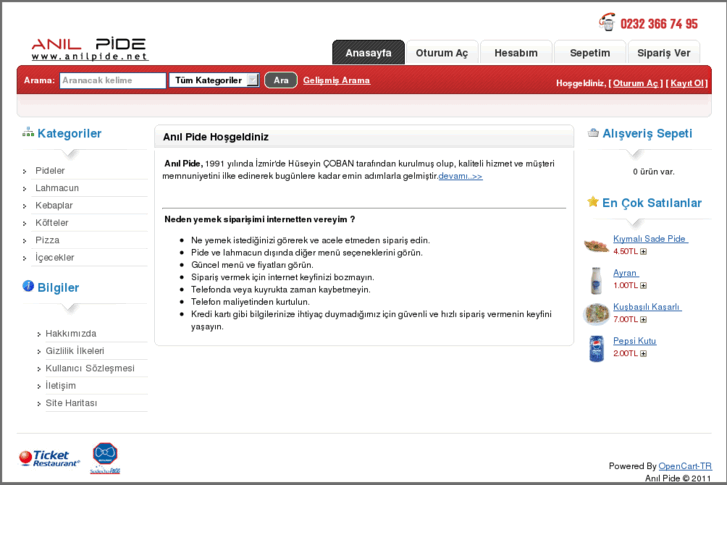This screenshot has height=545, width=727.
Task: Open the Ayran product link
Action: [626, 273]
